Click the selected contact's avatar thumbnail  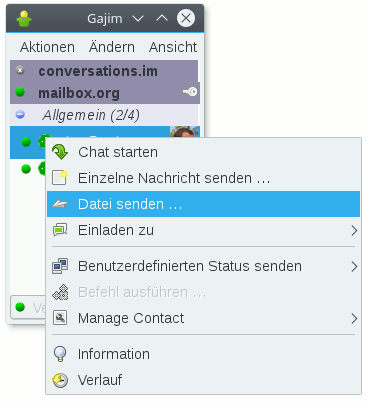point(185,132)
